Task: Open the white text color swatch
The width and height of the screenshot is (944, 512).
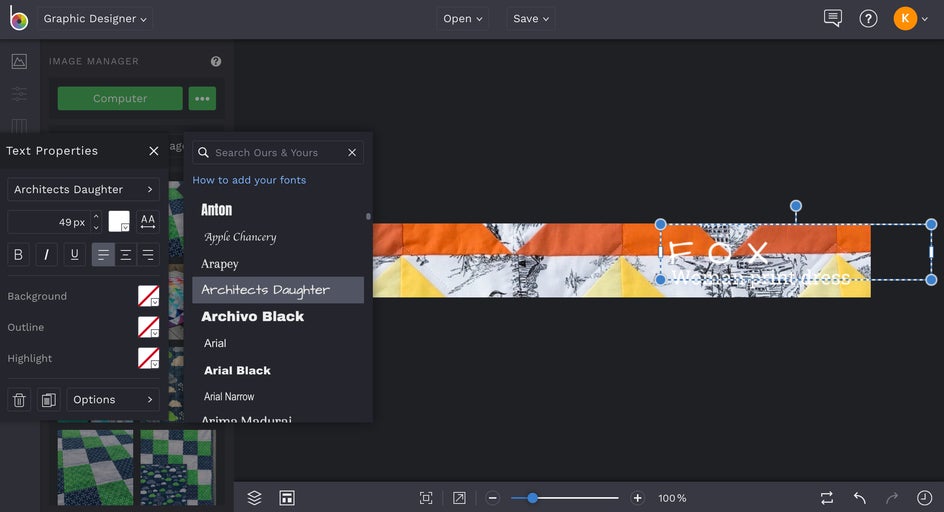Action: [x=119, y=222]
